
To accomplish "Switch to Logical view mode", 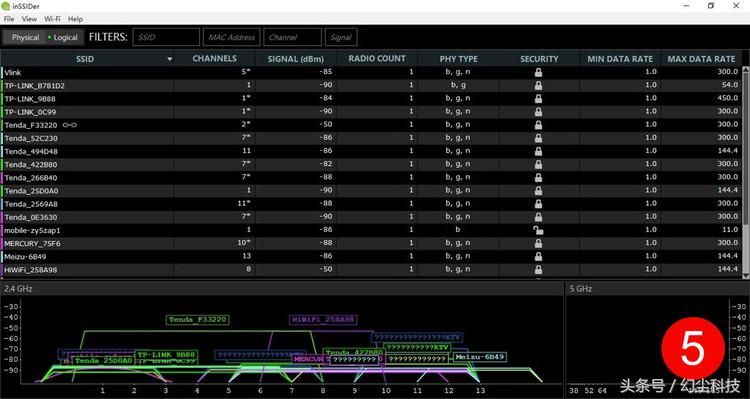I will click(x=63, y=37).
